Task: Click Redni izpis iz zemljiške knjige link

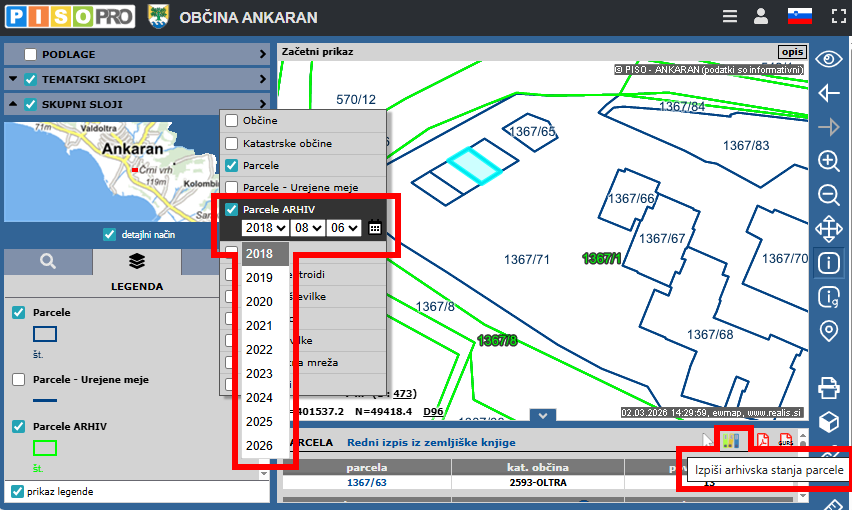Action: [431, 442]
